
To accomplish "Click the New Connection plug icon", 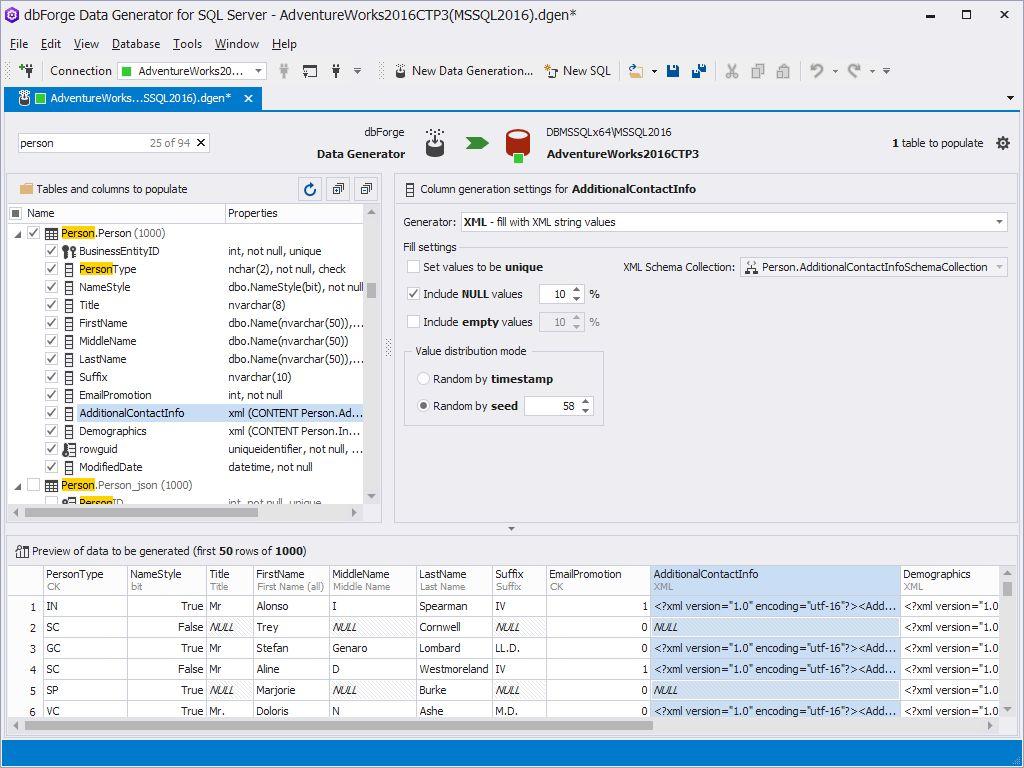I will 26,70.
